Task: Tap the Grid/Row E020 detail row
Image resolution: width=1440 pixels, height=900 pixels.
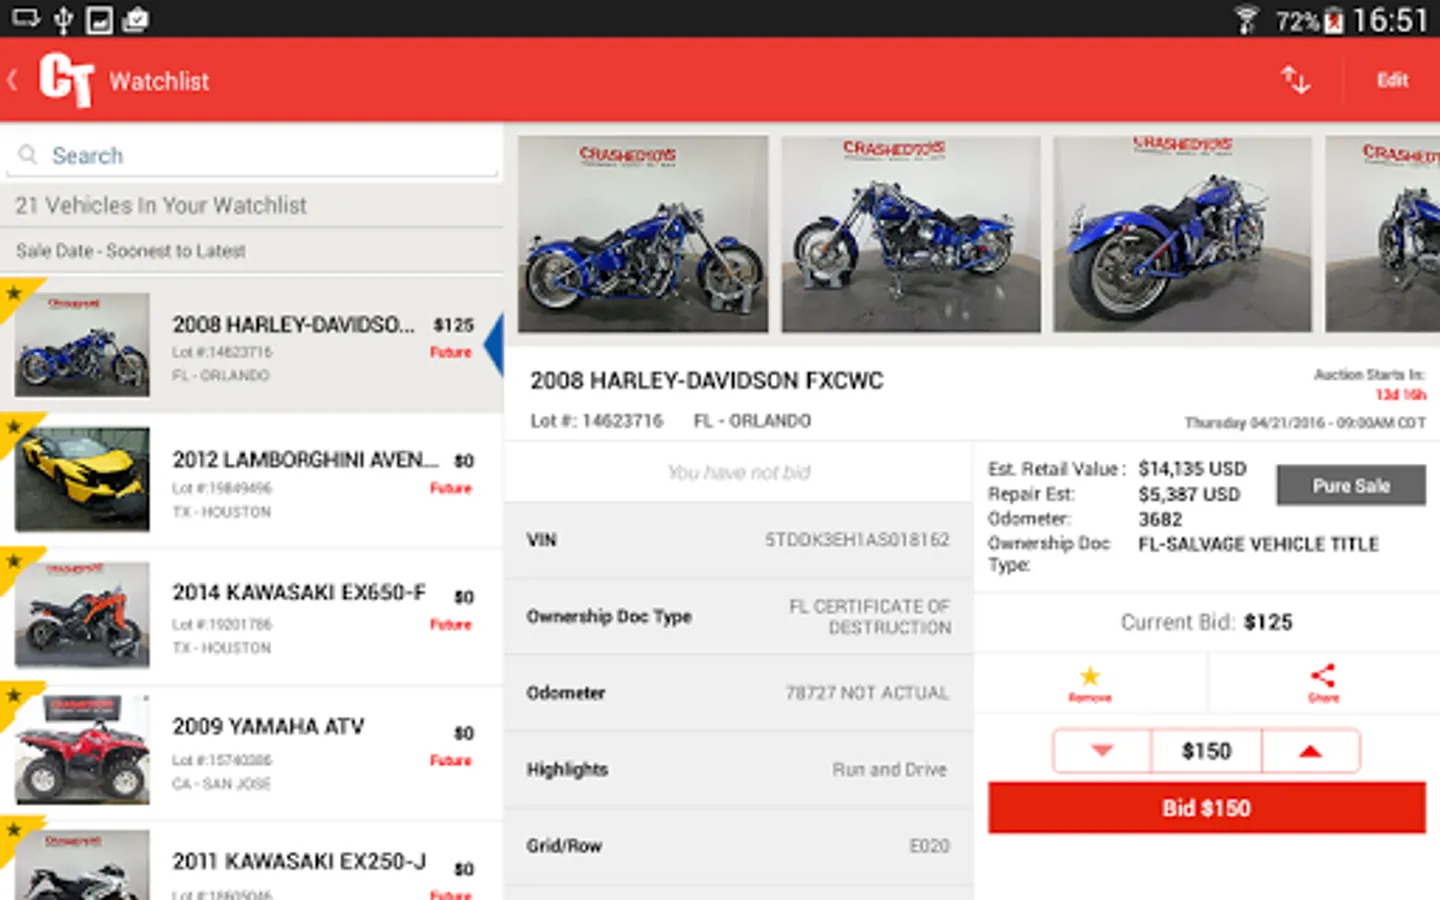Action: [738, 846]
